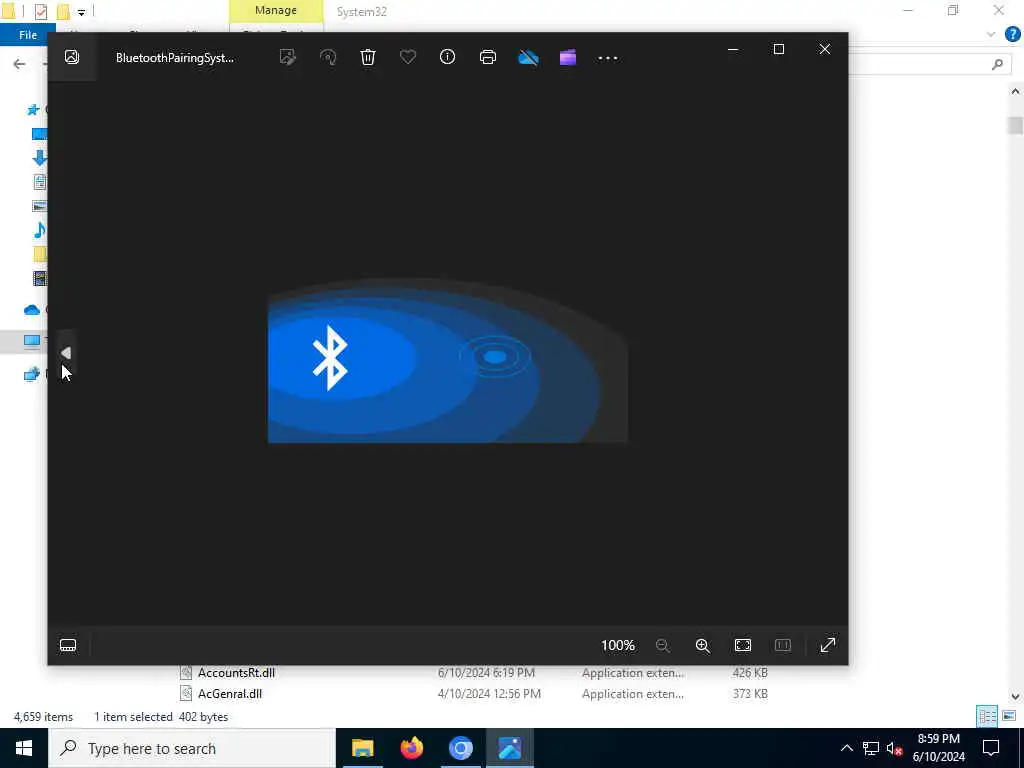This screenshot has height=768, width=1024.
Task: Click the File Explorer search magnifier
Action: tap(997, 63)
